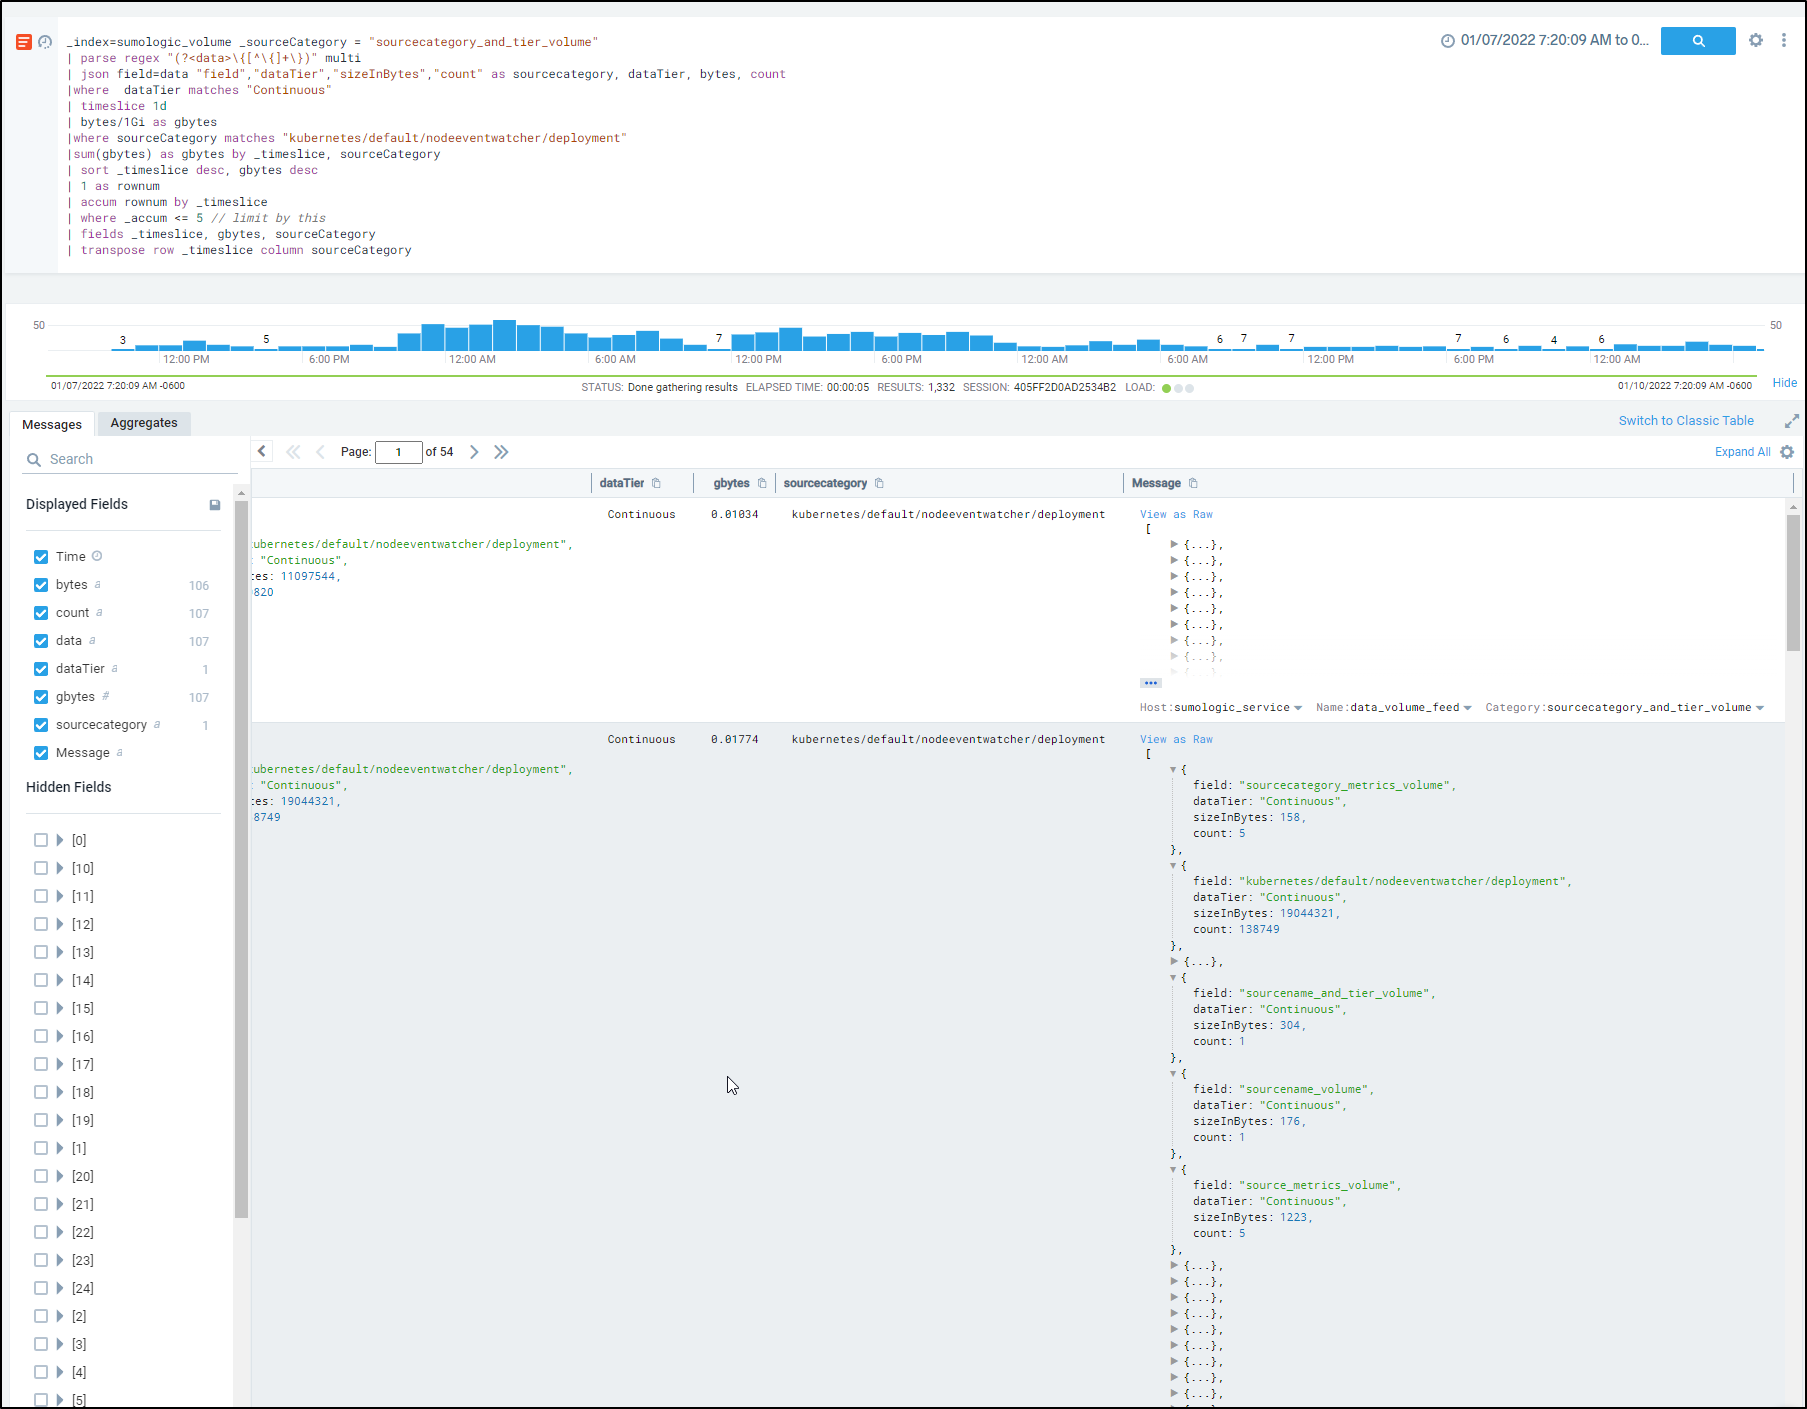Uncheck the dataTier displayed field
The image size is (1807, 1409).
point(41,669)
